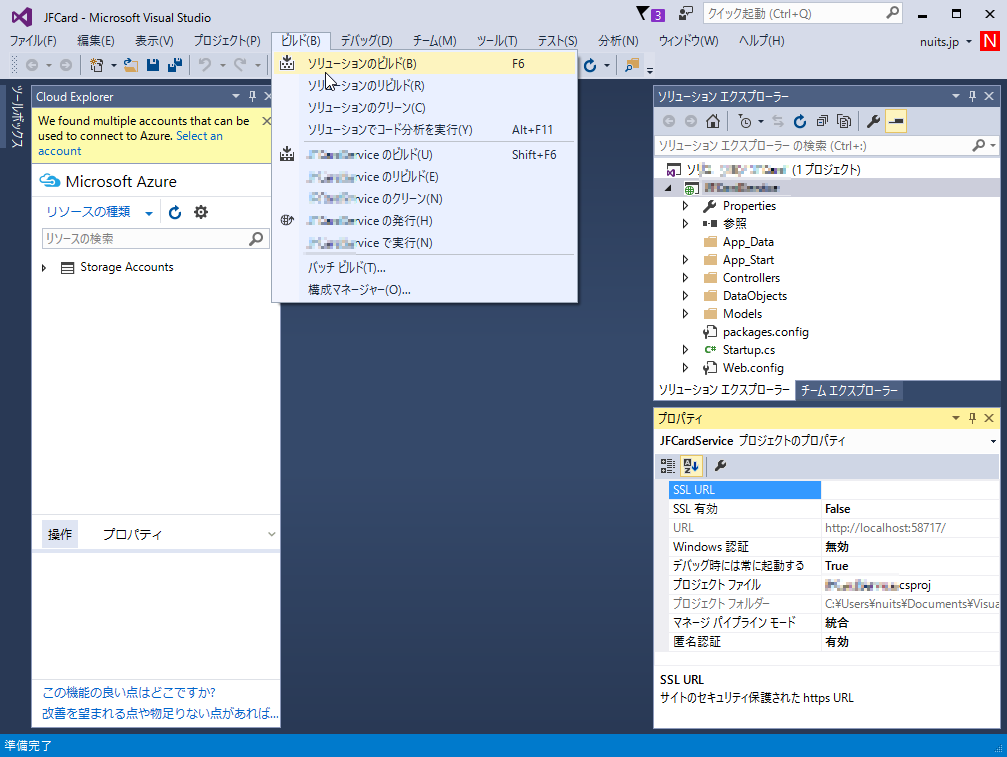Image resolution: width=1007 pixels, height=757 pixels.
Task: Select packages.config in Solution Explorer
Action: [x=766, y=332]
